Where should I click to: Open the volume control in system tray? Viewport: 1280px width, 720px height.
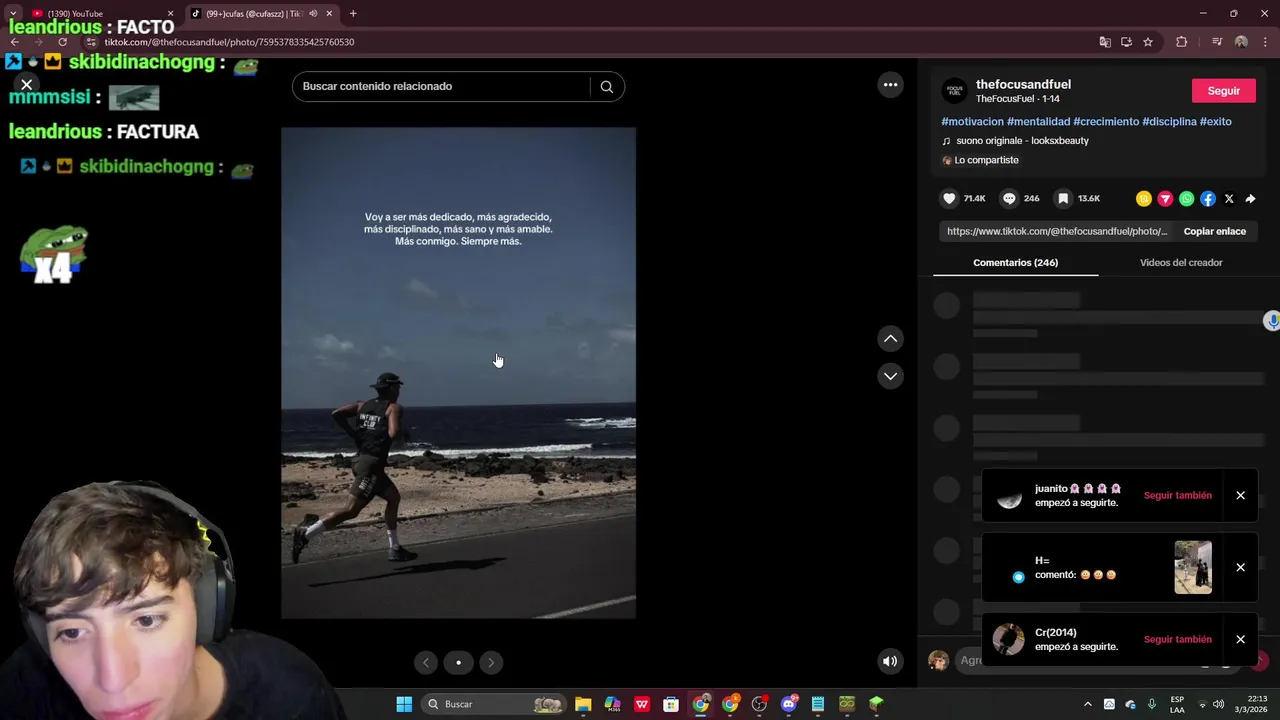tap(1218, 704)
